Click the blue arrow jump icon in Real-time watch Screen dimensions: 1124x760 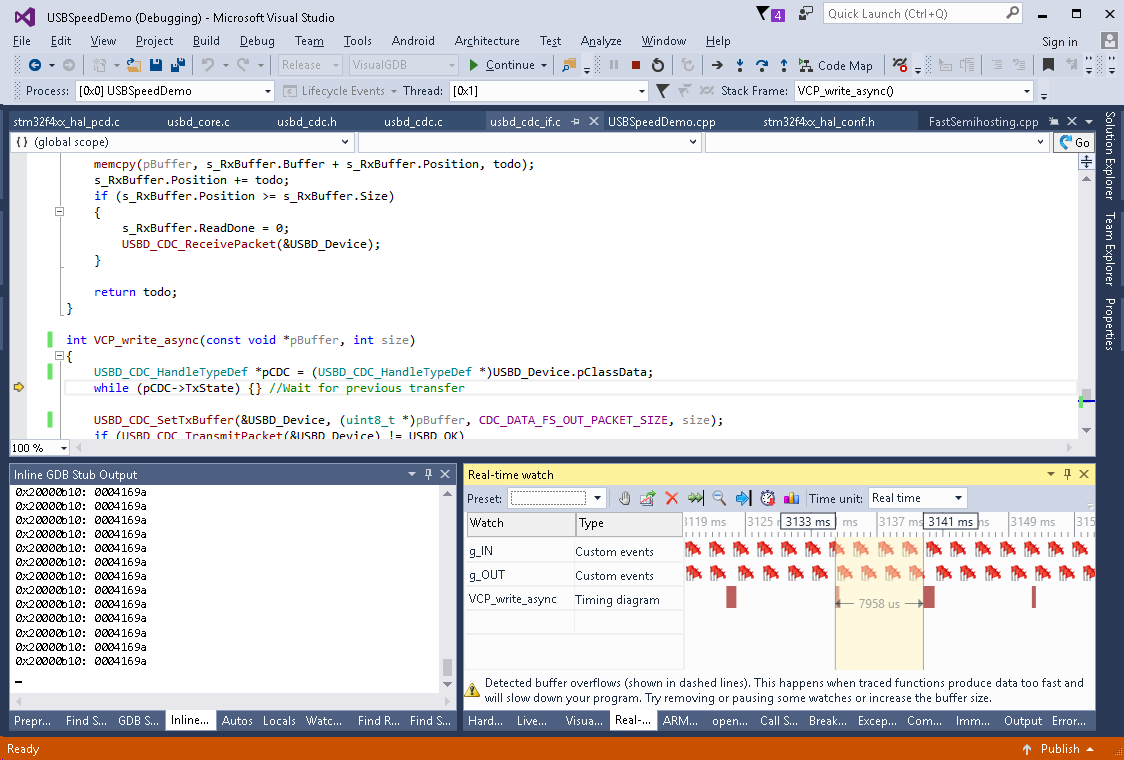coord(743,498)
